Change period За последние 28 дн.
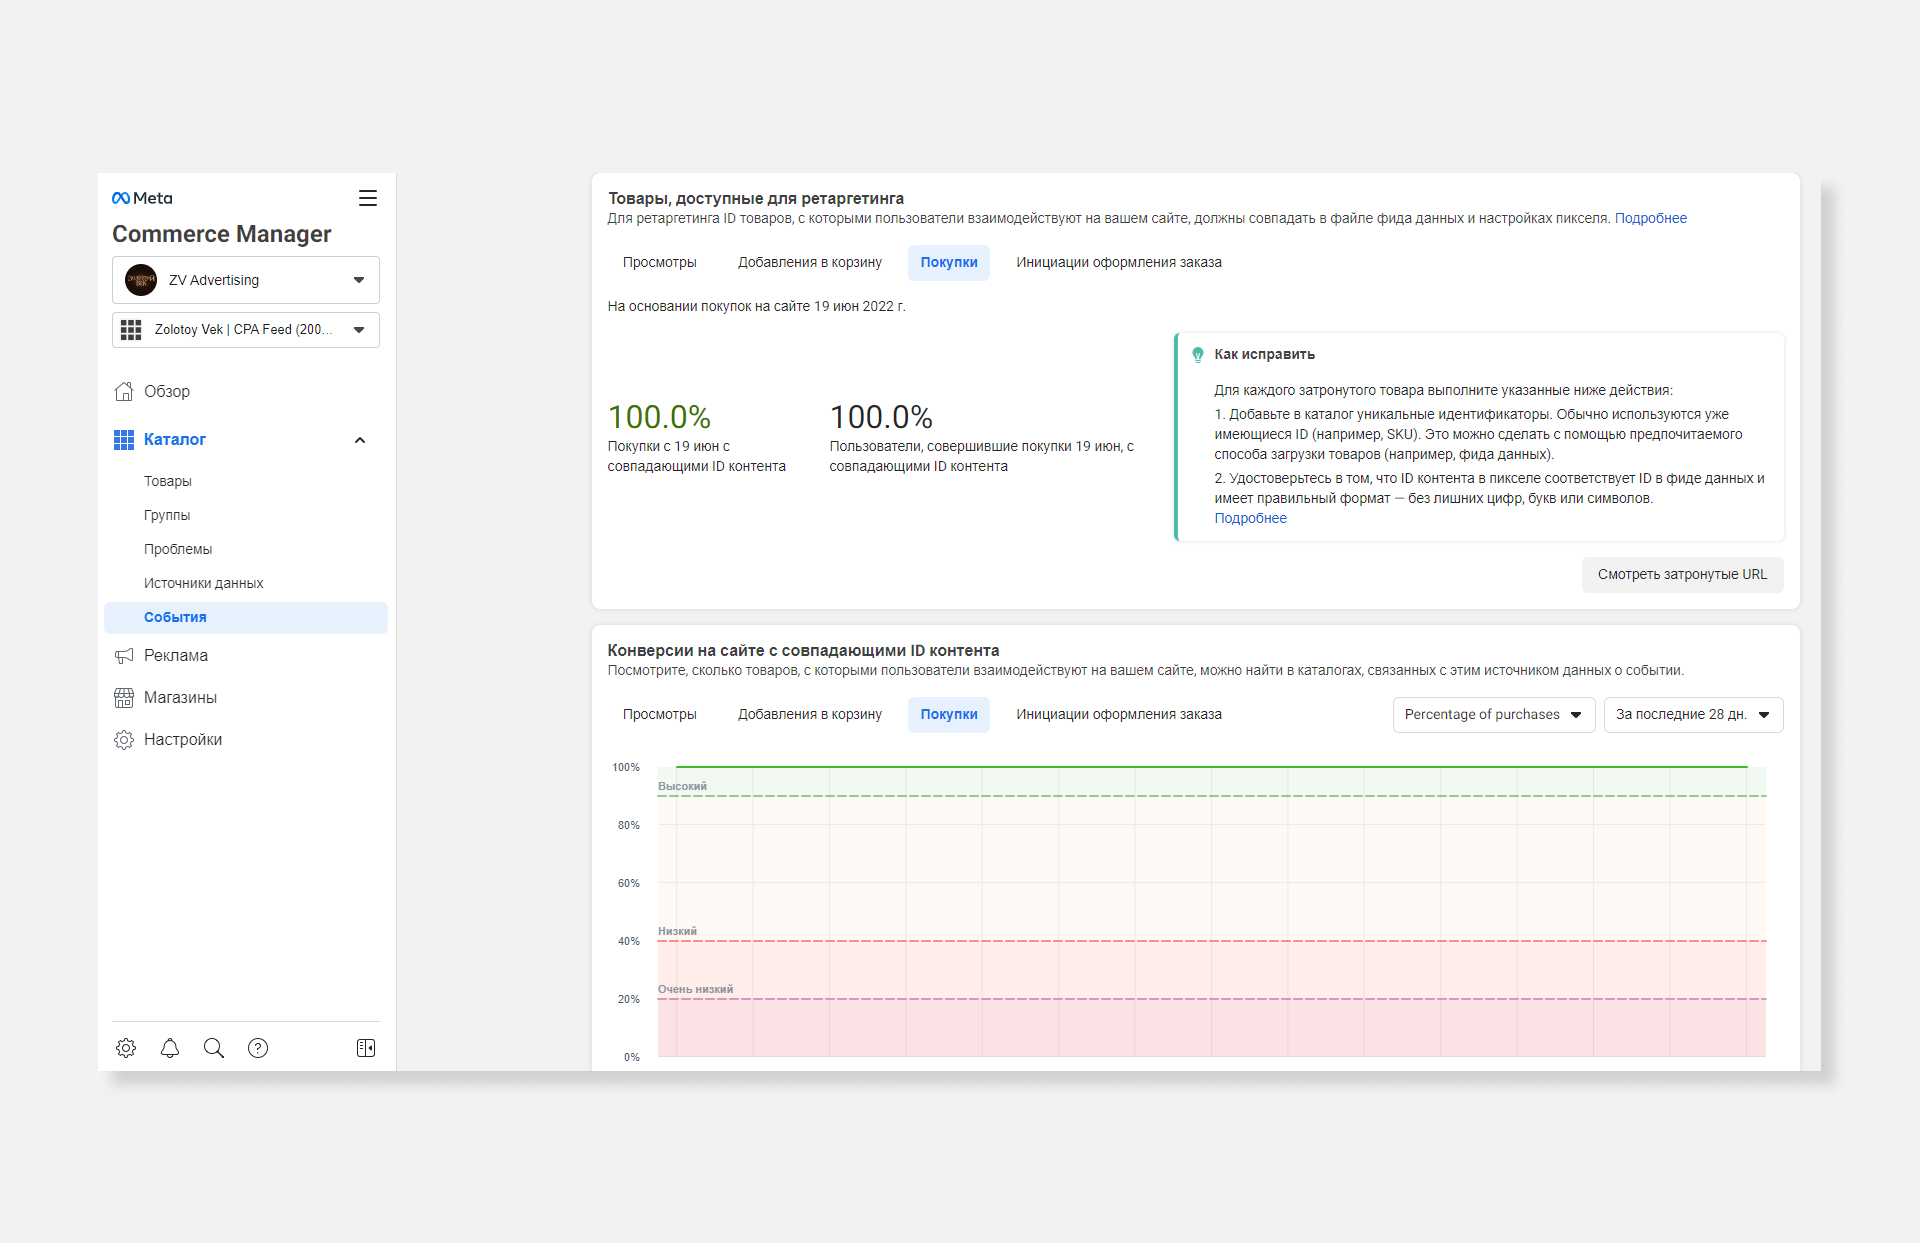This screenshot has height=1243, width=1920. pos(1692,715)
